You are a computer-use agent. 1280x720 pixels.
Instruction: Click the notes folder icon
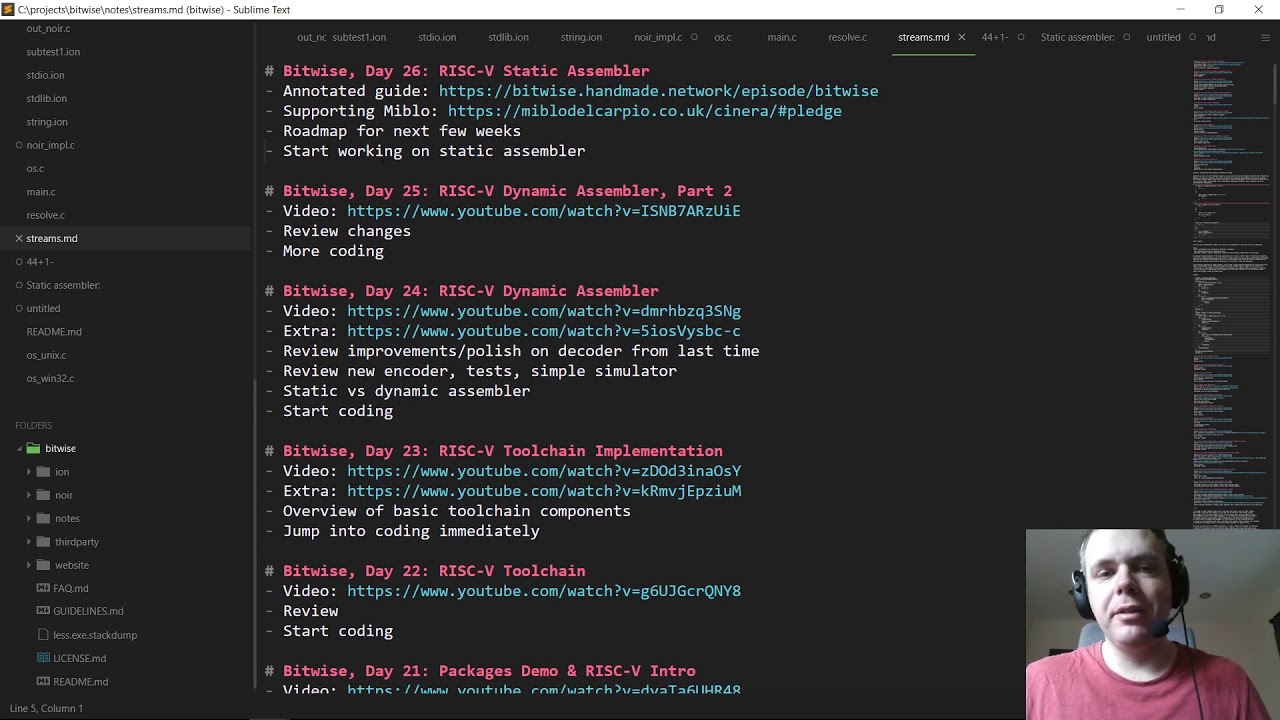pos(43,518)
